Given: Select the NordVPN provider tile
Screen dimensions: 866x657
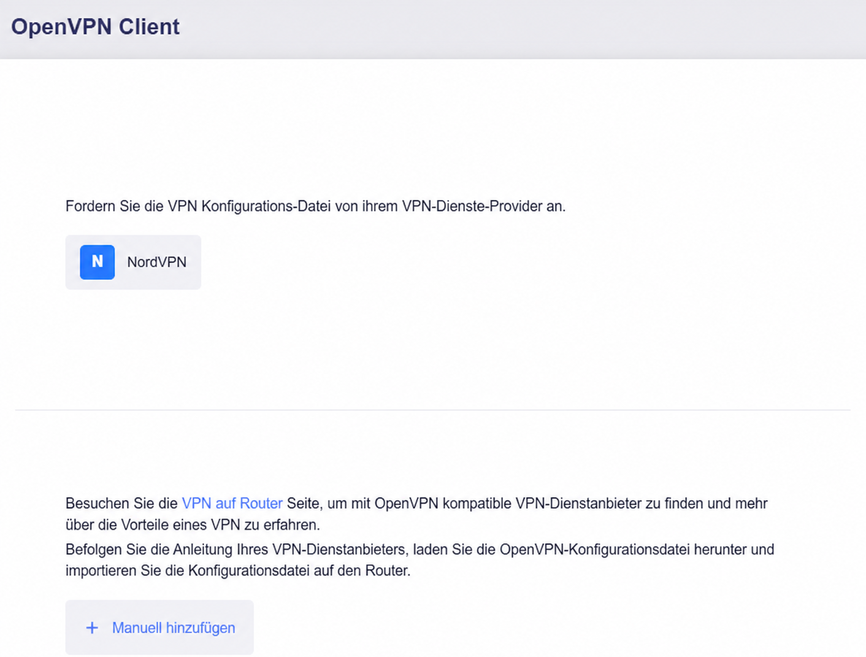Looking at the screenshot, I should 133,262.
